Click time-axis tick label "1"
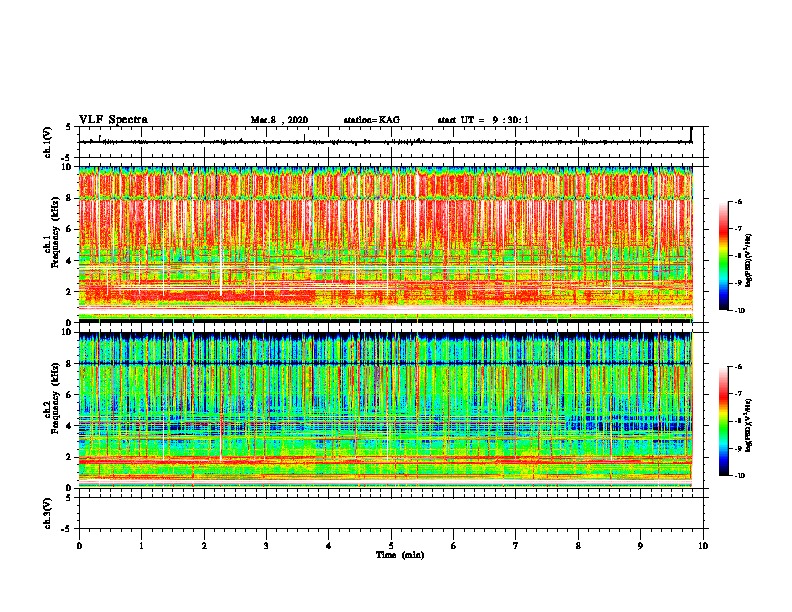 (x=141, y=546)
